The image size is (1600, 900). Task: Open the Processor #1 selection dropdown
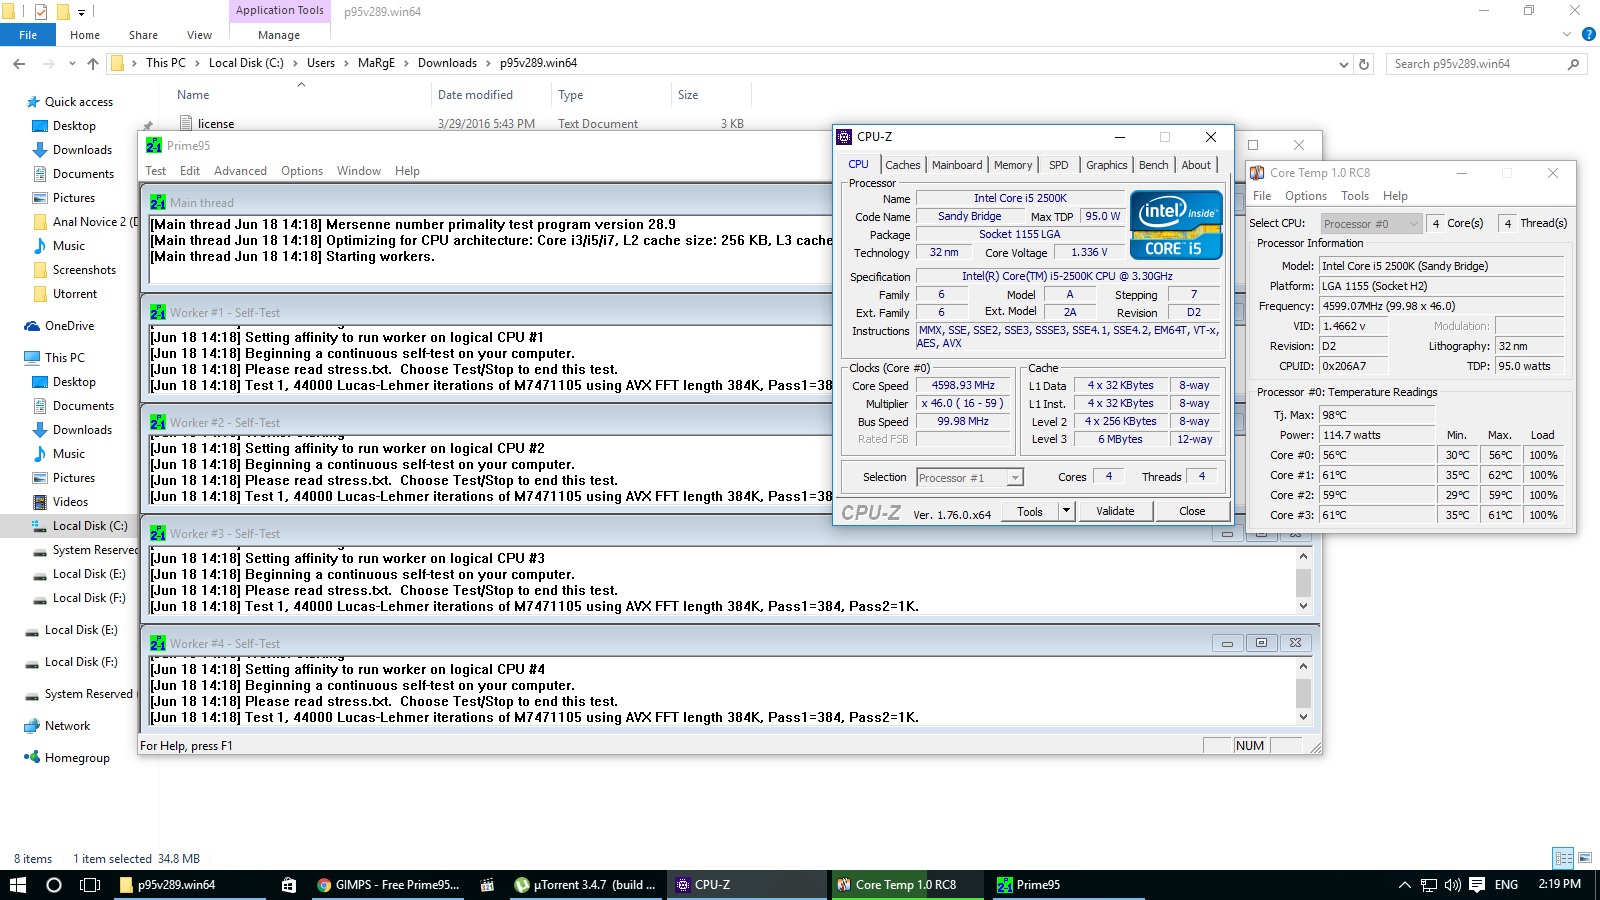point(969,478)
